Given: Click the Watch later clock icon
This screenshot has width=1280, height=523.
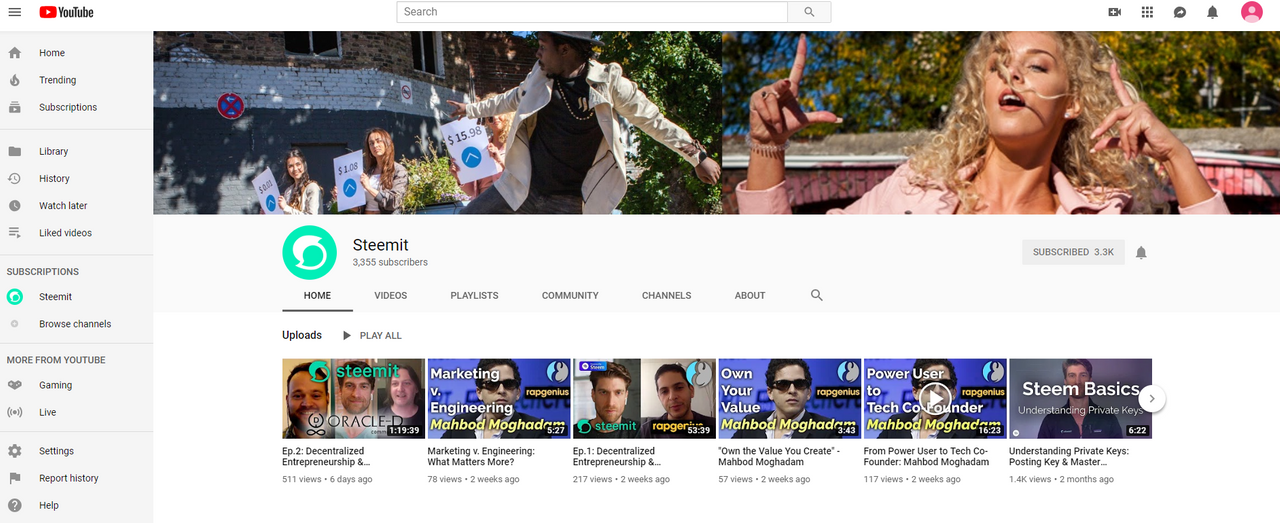Looking at the screenshot, I should 15,206.
